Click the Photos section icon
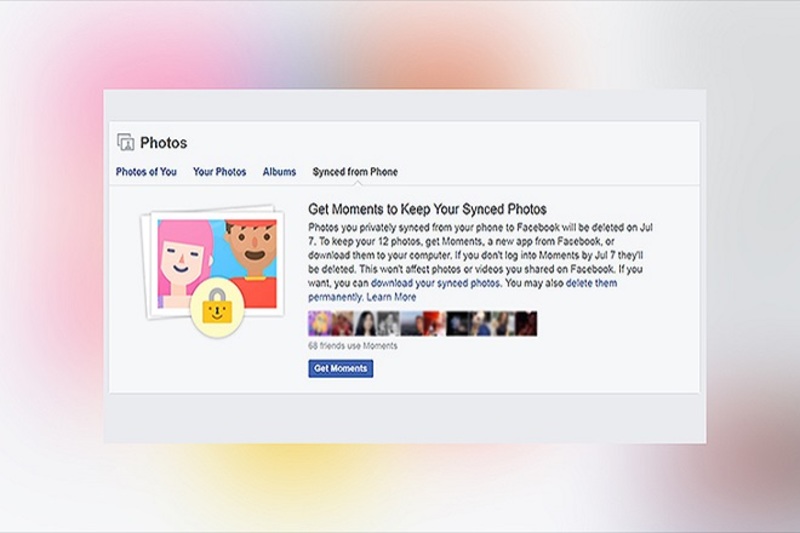800x533 pixels. [x=126, y=142]
